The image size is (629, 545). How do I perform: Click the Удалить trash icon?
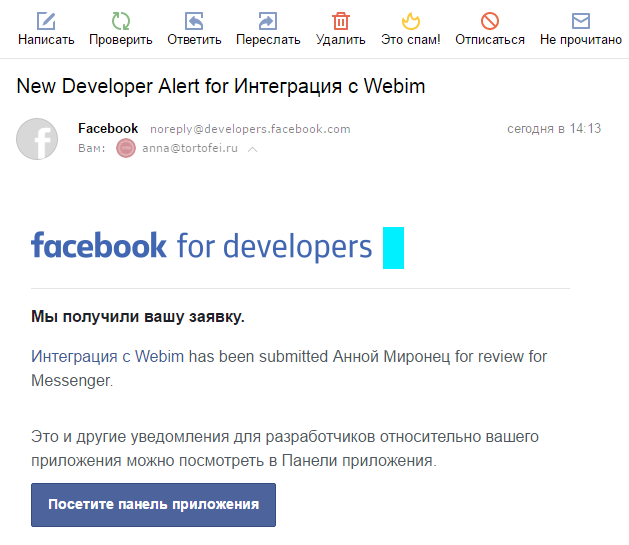pyautogui.click(x=341, y=20)
